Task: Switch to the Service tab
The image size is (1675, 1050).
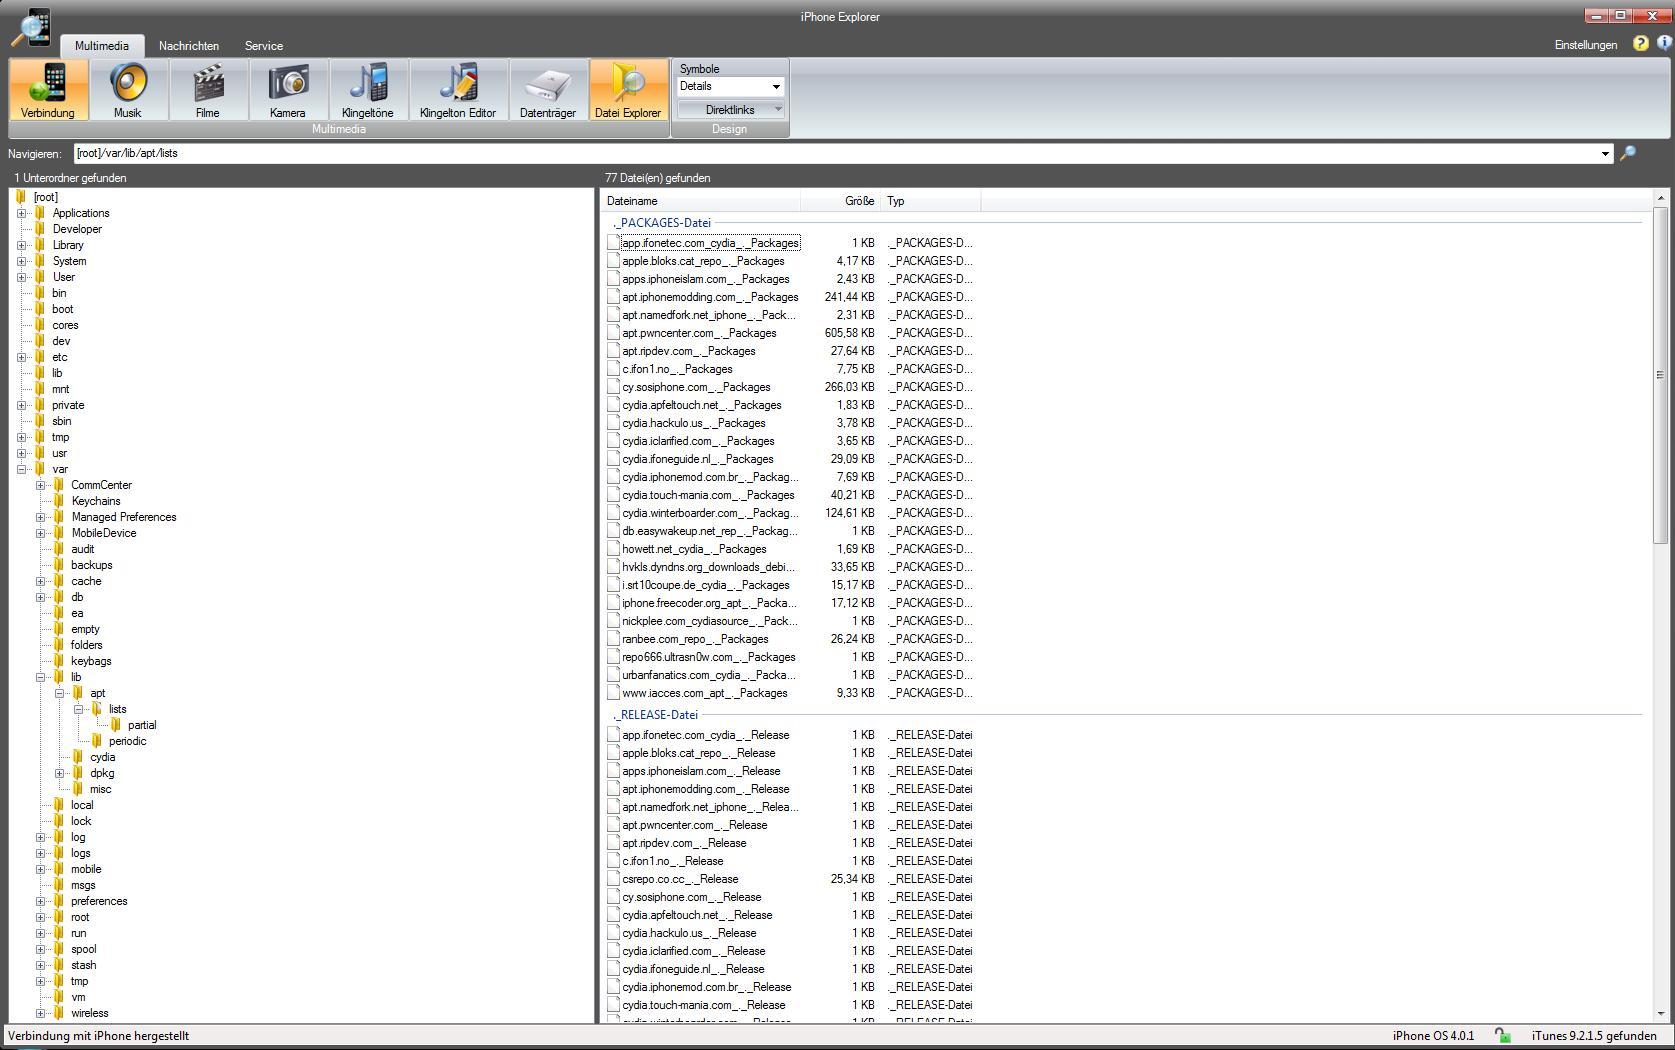Action: [x=264, y=46]
